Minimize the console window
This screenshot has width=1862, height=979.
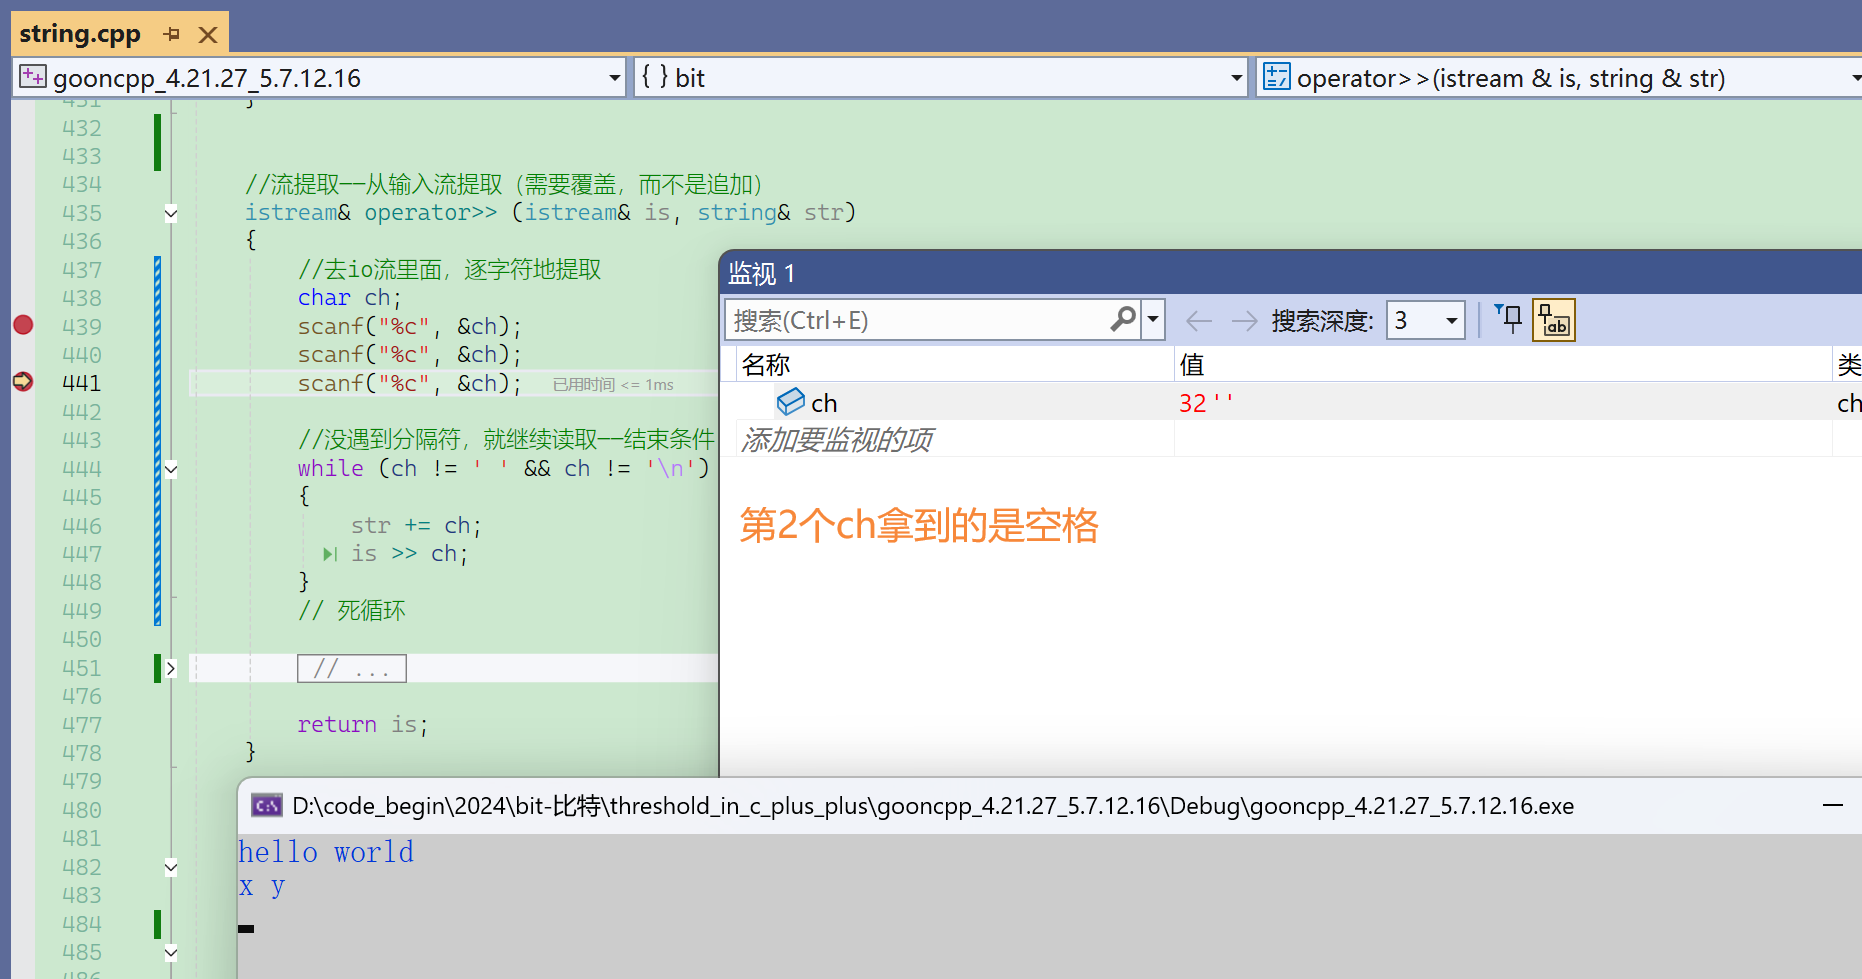(x=1832, y=805)
